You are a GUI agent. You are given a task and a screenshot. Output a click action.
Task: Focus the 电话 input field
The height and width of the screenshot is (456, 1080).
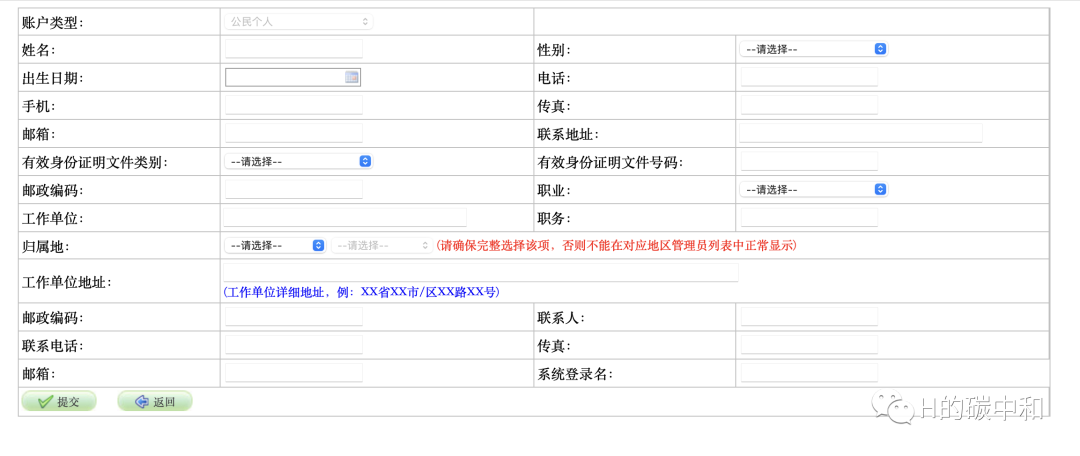(x=809, y=77)
